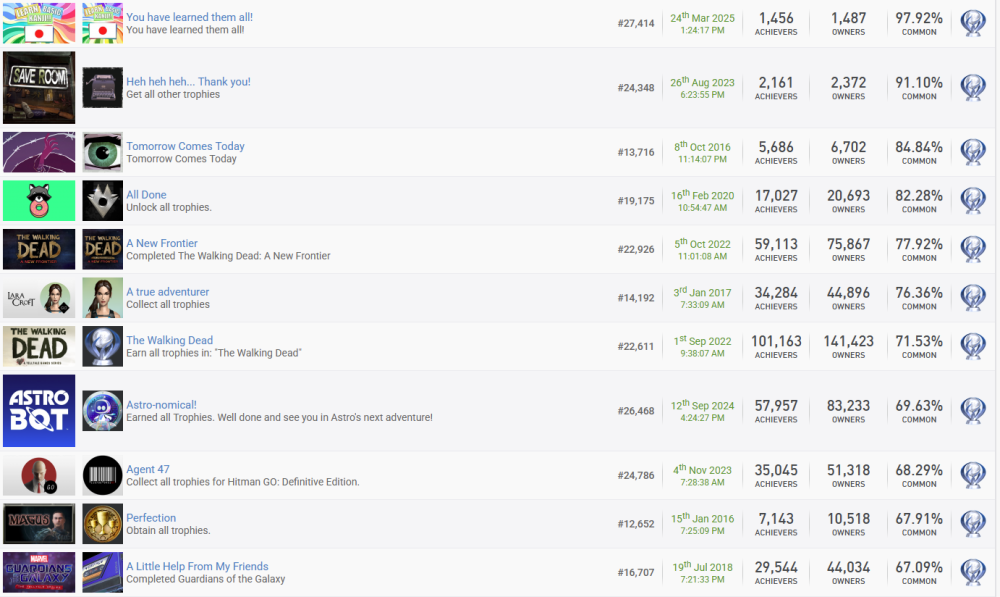
Task: Click the Guardians of the Galaxy game thumbnail
Action: click(x=39, y=572)
